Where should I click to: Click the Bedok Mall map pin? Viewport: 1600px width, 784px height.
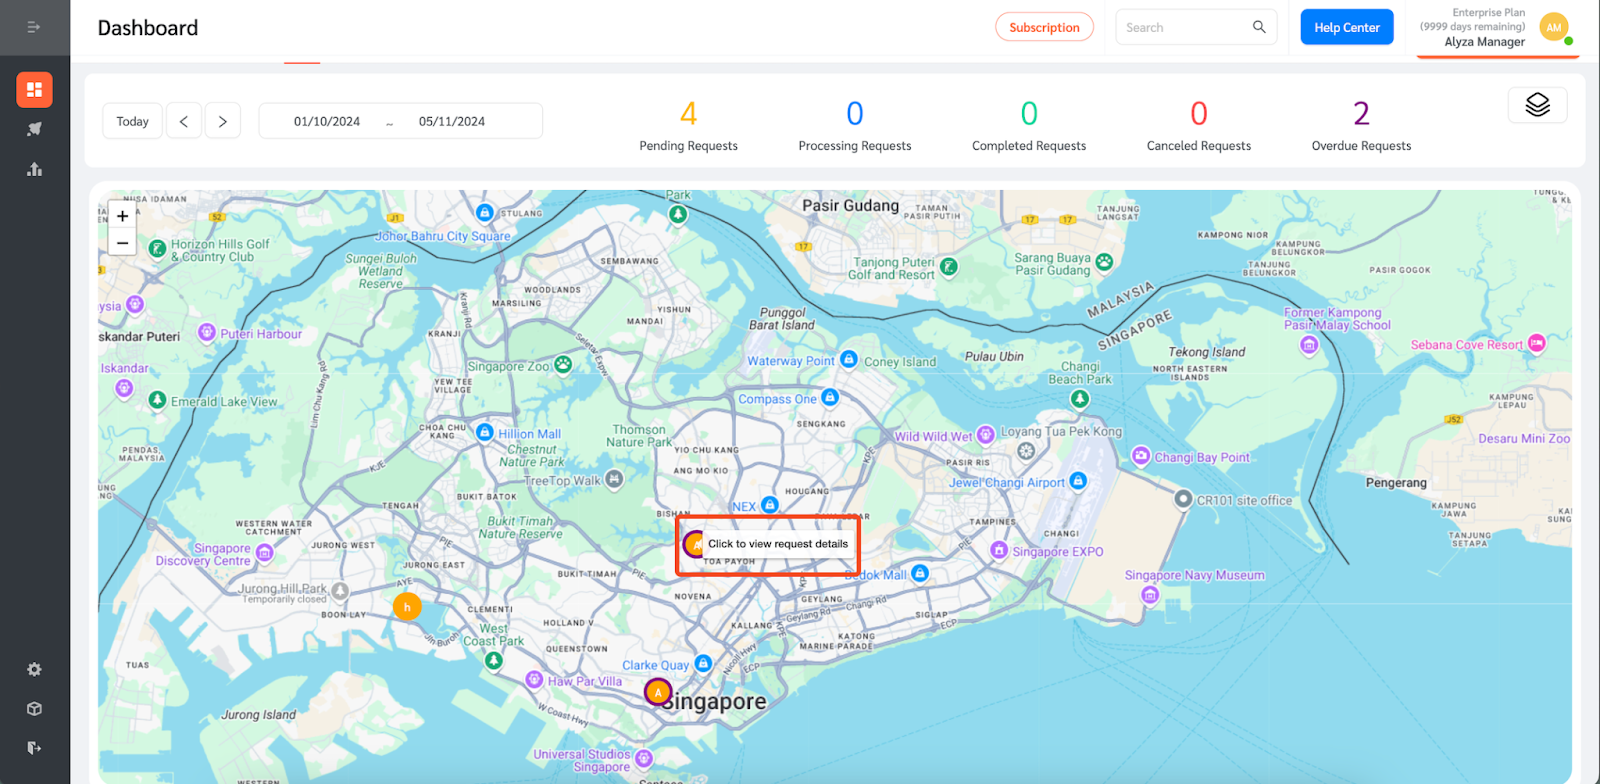tap(920, 573)
